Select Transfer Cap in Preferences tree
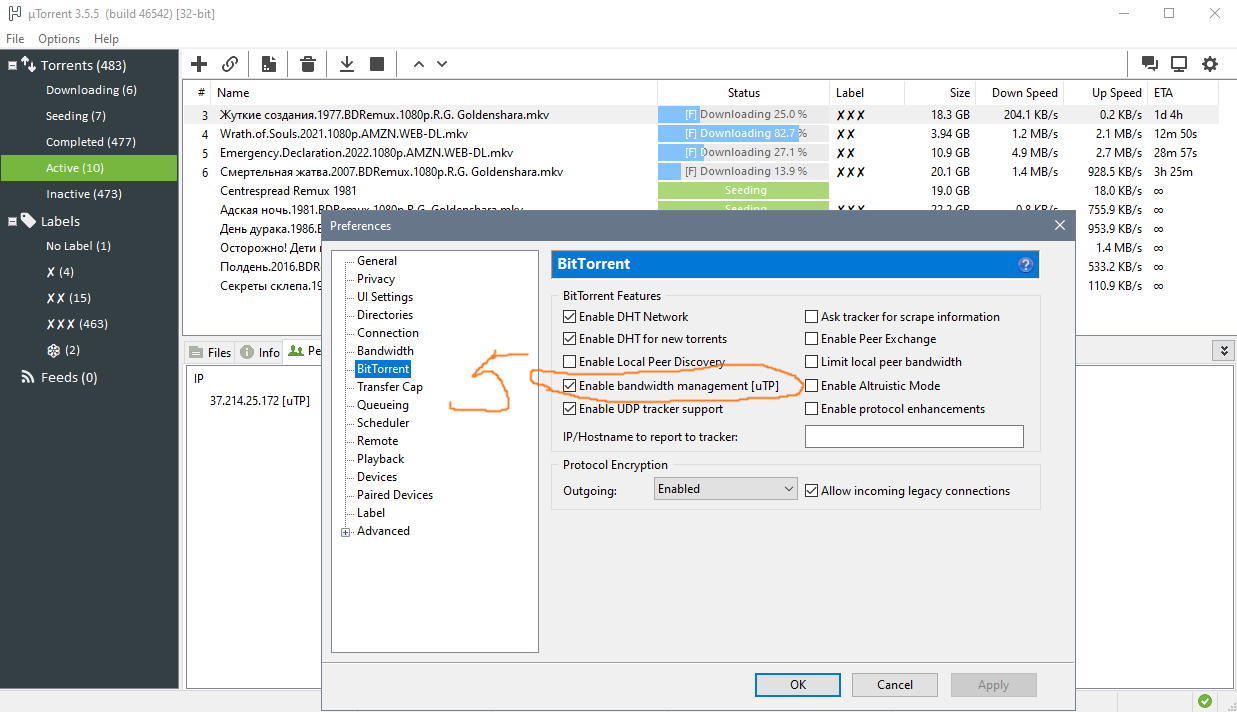1237x712 pixels. click(x=390, y=387)
